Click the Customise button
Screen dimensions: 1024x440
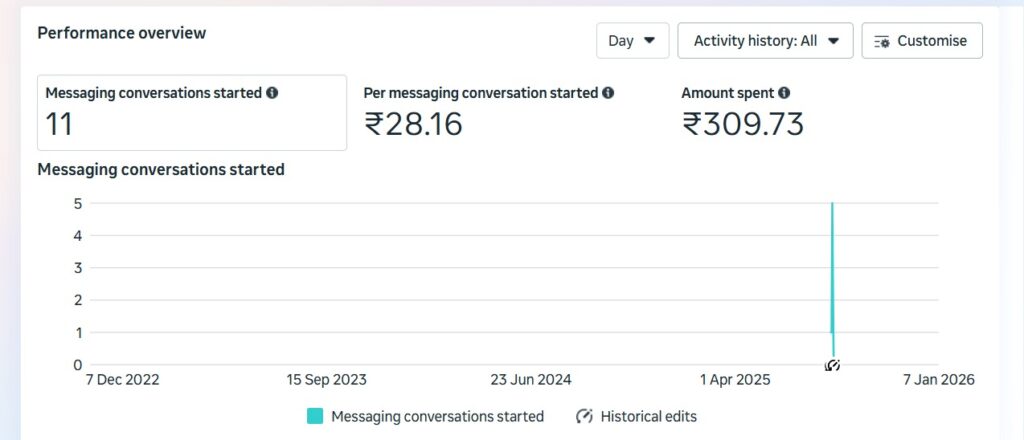coord(921,41)
